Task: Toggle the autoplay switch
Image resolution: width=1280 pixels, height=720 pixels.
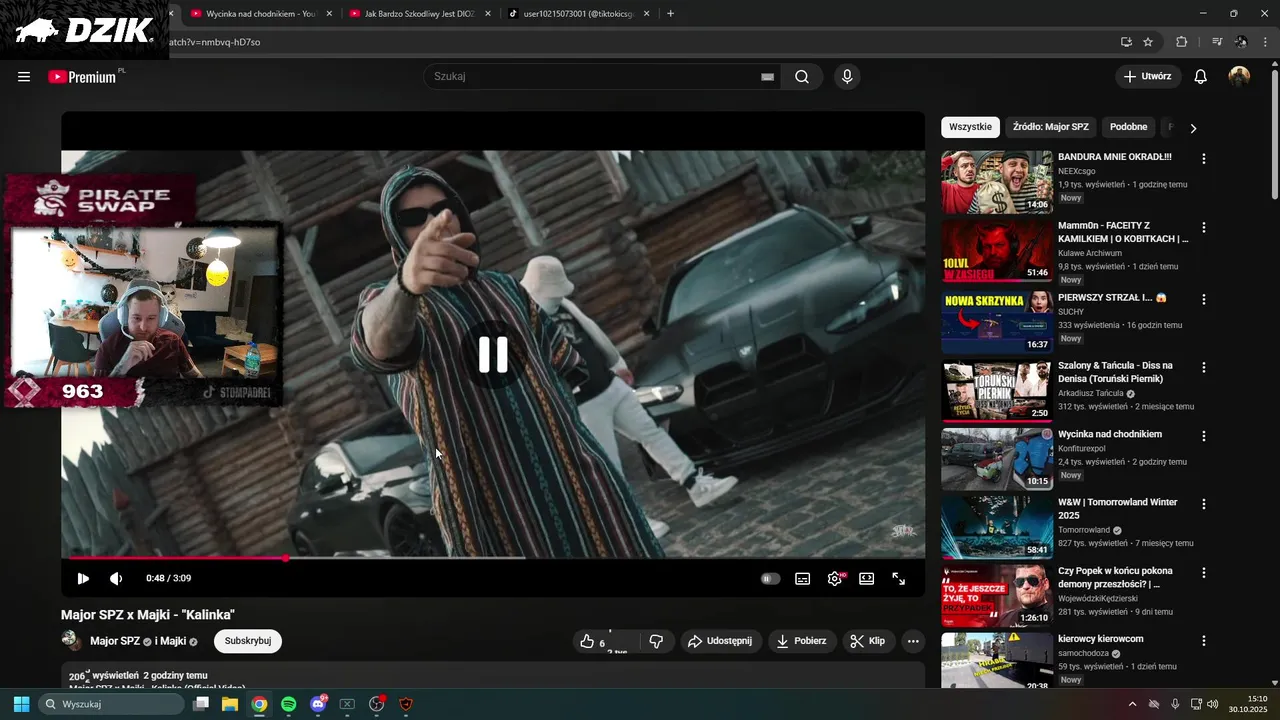Action: [770, 578]
